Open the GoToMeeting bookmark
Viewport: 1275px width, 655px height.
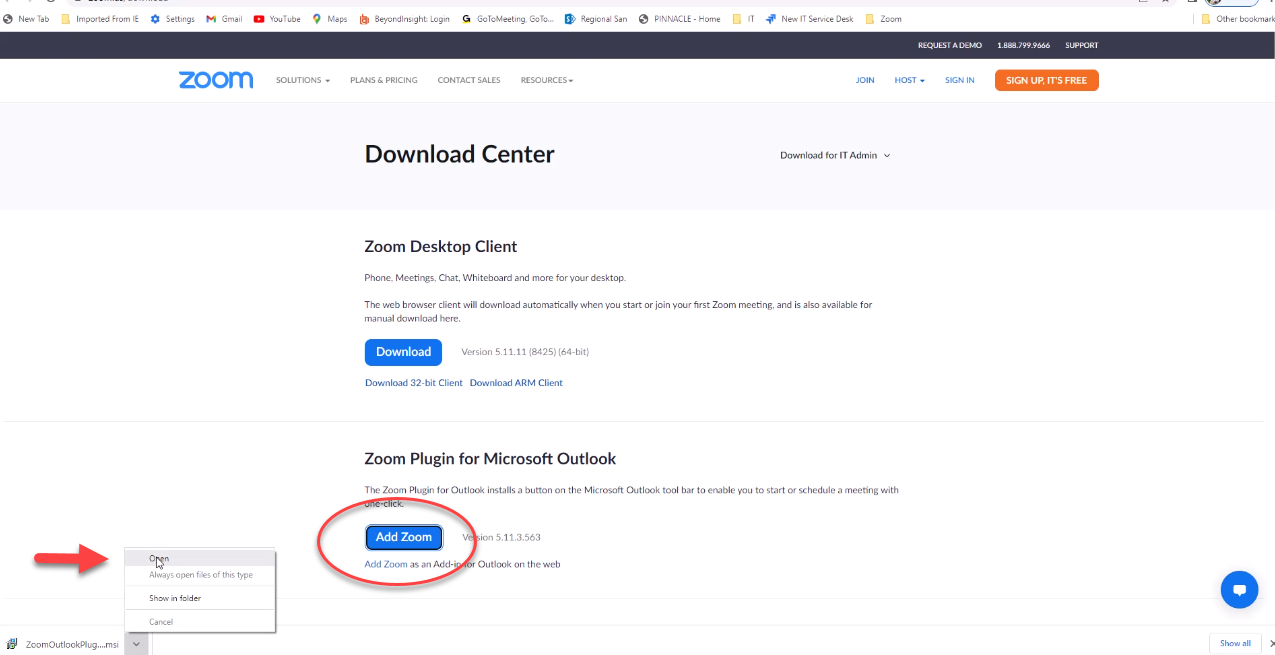click(x=508, y=19)
